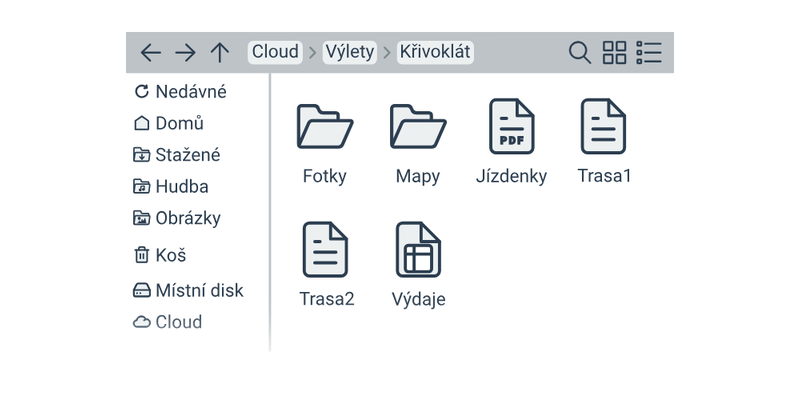Select Hudba in the sidebar
800x400 pixels.
pyautogui.click(x=171, y=187)
